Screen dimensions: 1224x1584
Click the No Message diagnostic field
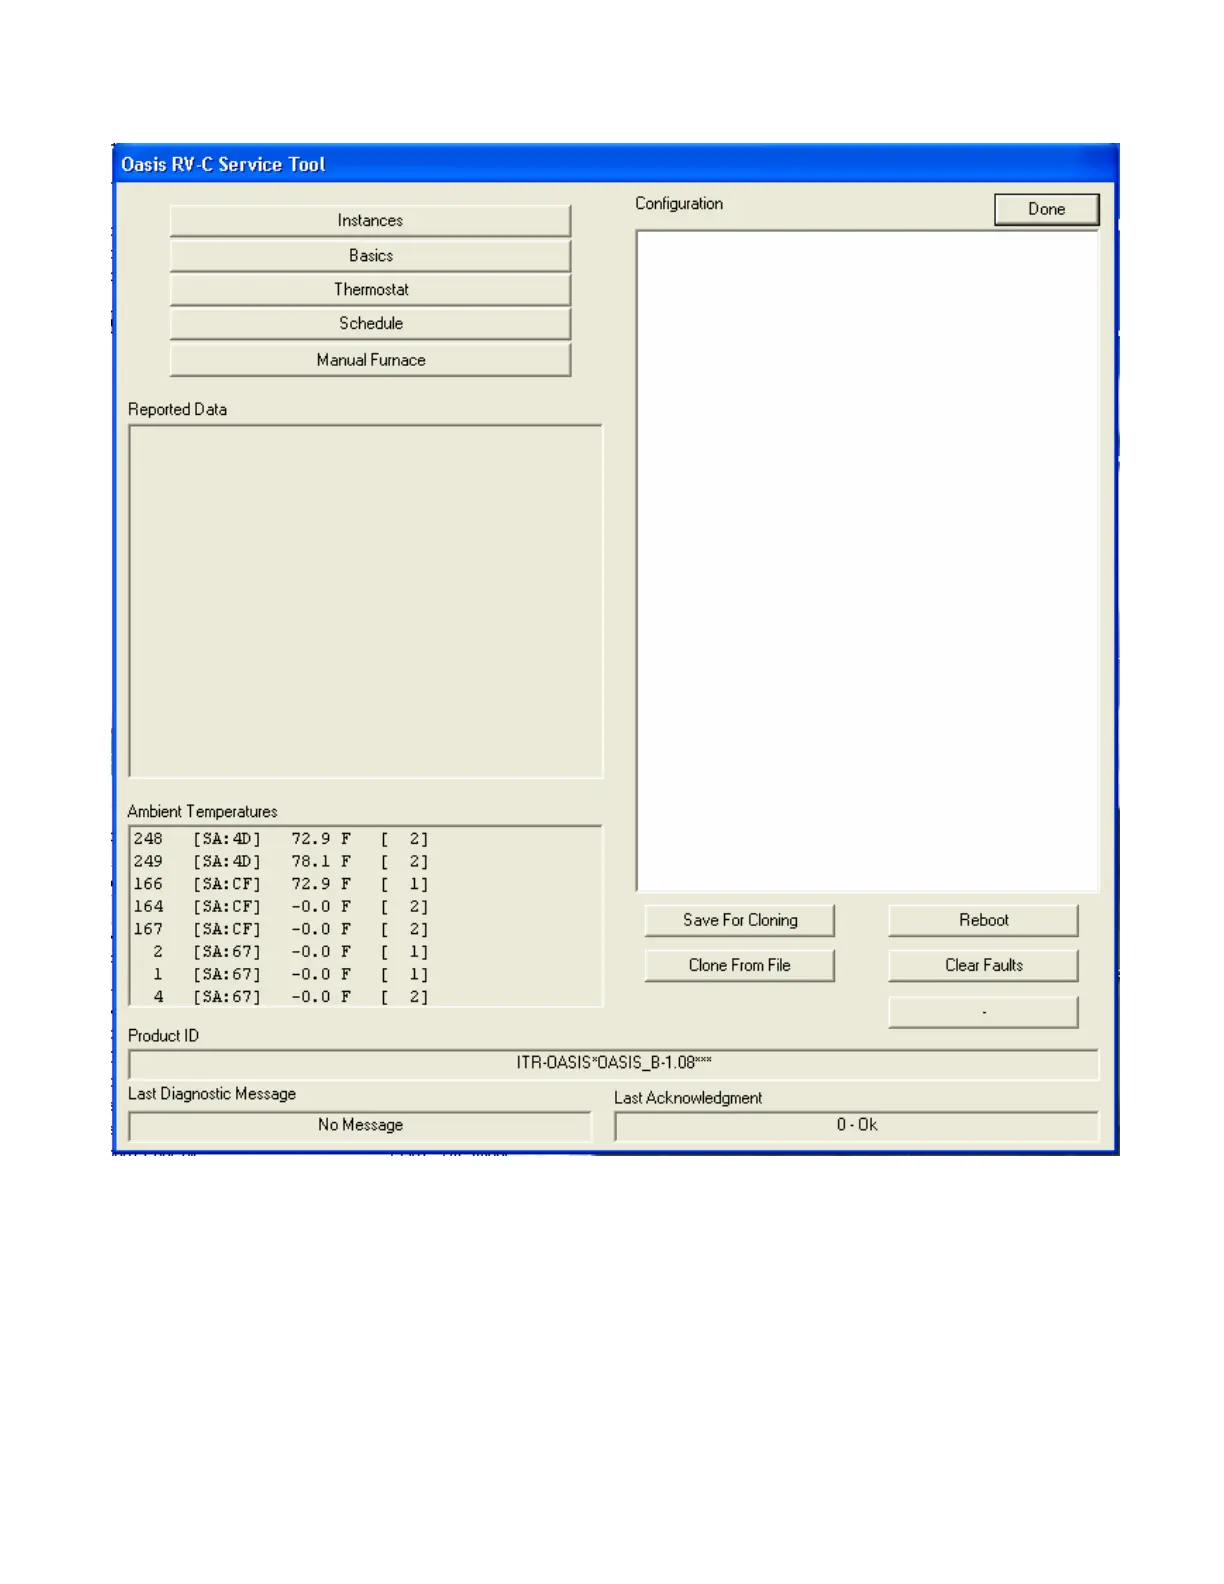coord(360,1125)
